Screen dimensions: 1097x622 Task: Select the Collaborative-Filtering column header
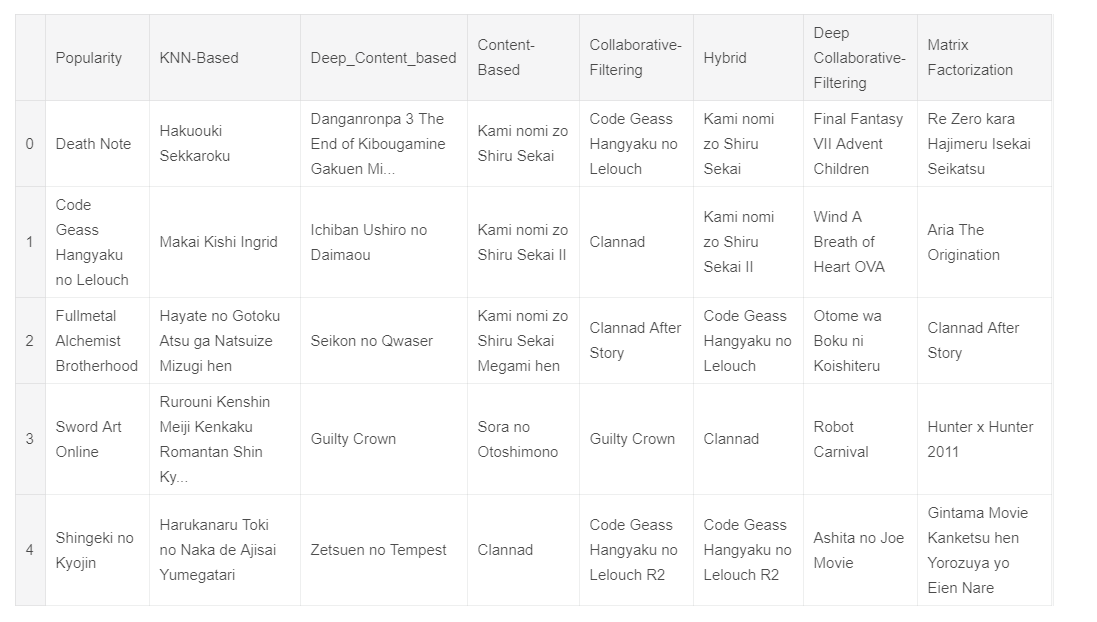(x=635, y=58)
